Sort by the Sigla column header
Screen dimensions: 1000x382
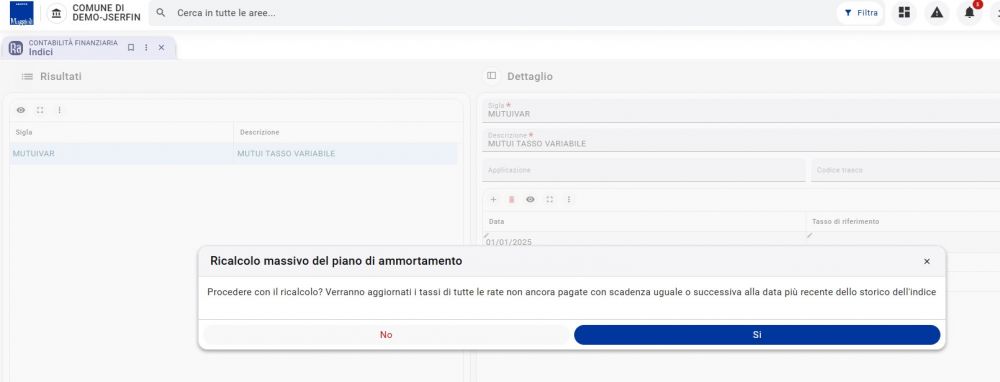click(121, 132)
